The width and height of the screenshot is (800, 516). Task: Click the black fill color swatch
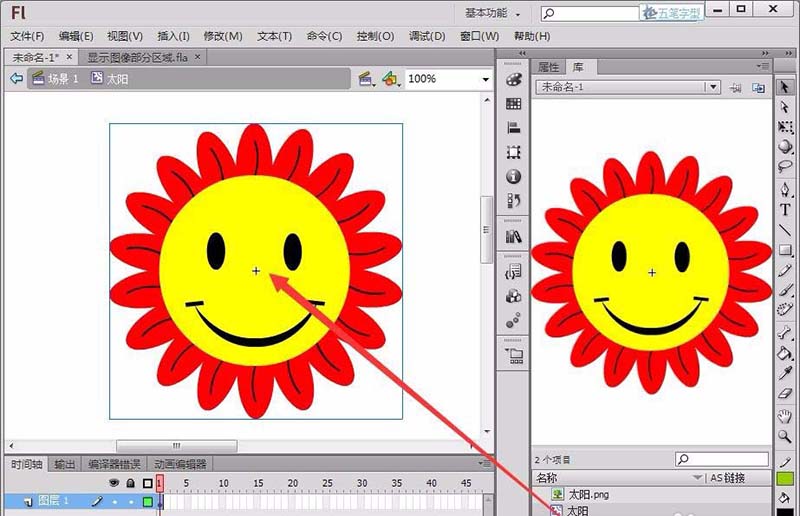[x=785, y=511]
